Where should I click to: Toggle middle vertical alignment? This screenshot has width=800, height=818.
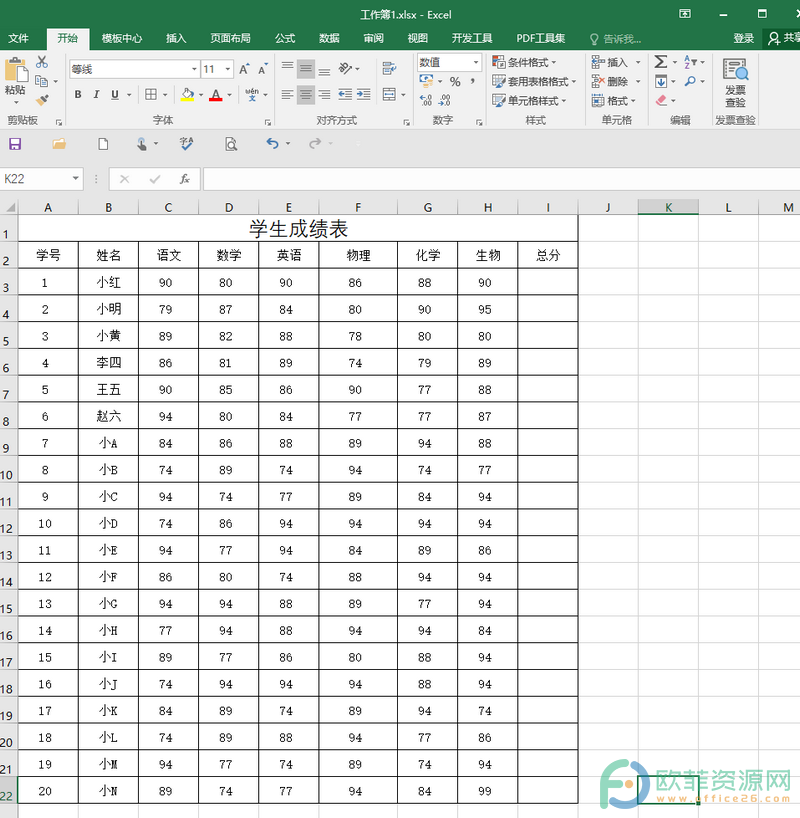[306, 69]
